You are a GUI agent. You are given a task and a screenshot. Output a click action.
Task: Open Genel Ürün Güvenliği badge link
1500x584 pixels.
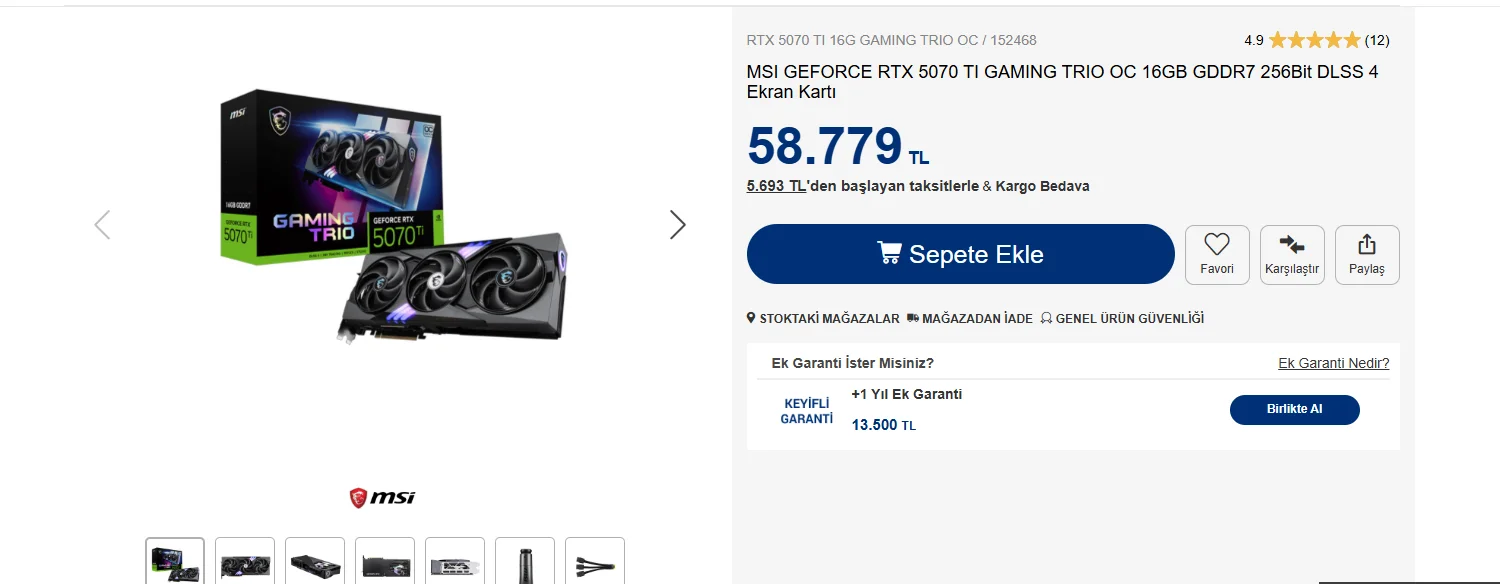pyautogui.click(x=1122, y=319)
